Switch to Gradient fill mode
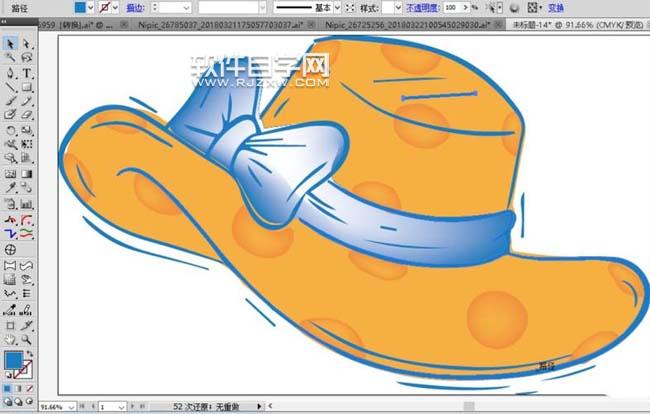The width and height of the screenshot is (650, 414). click(18, 388)
